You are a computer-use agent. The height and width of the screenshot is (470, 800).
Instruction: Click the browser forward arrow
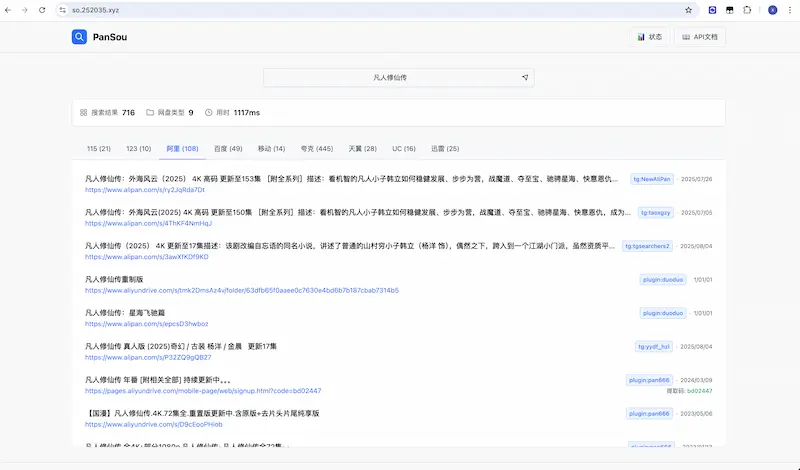(x=24, y=10)
